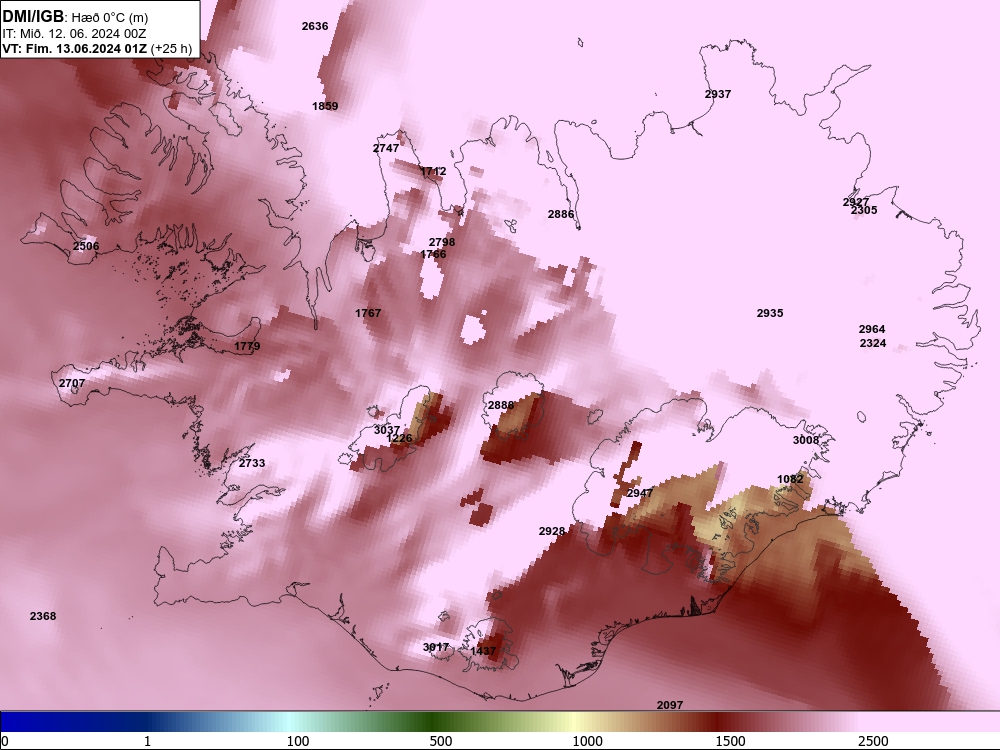This screenshot has width=1000, height=750.
Task: Click the DMI/IGB title in the legend box
Action: pyautogui.click(x=33, y=17)
